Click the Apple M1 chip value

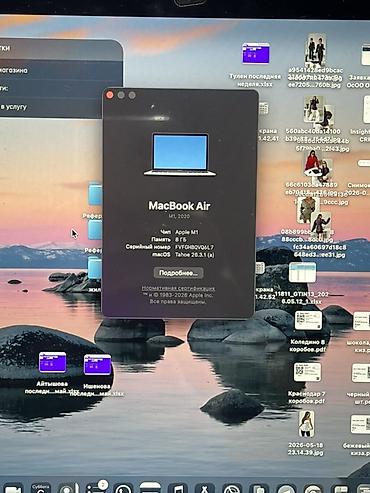coord(186,232)
